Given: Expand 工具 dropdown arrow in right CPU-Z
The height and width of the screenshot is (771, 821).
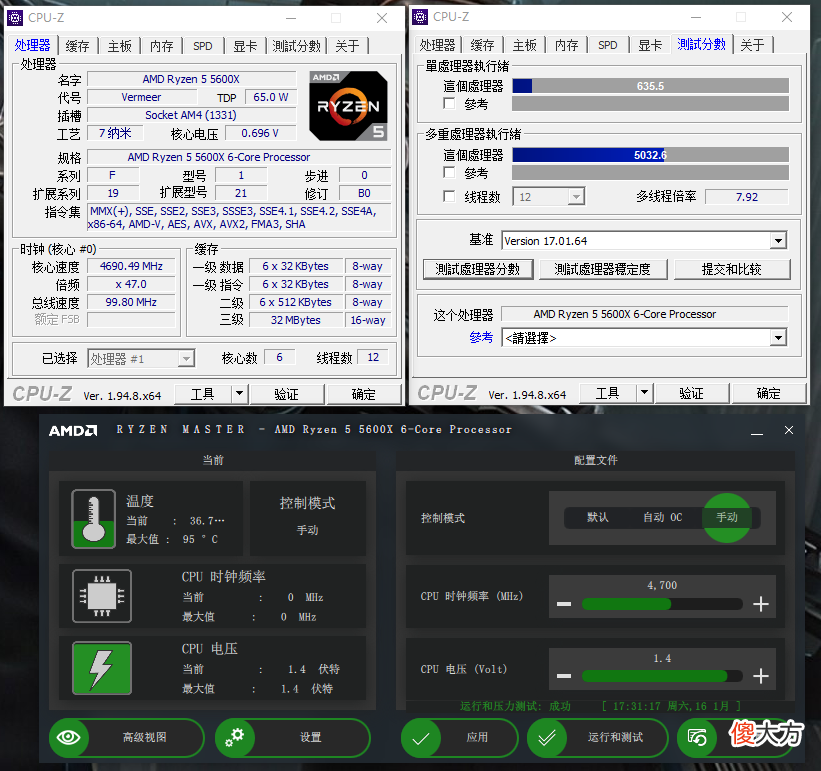Looking at the screenshot, I should [645, 392].
